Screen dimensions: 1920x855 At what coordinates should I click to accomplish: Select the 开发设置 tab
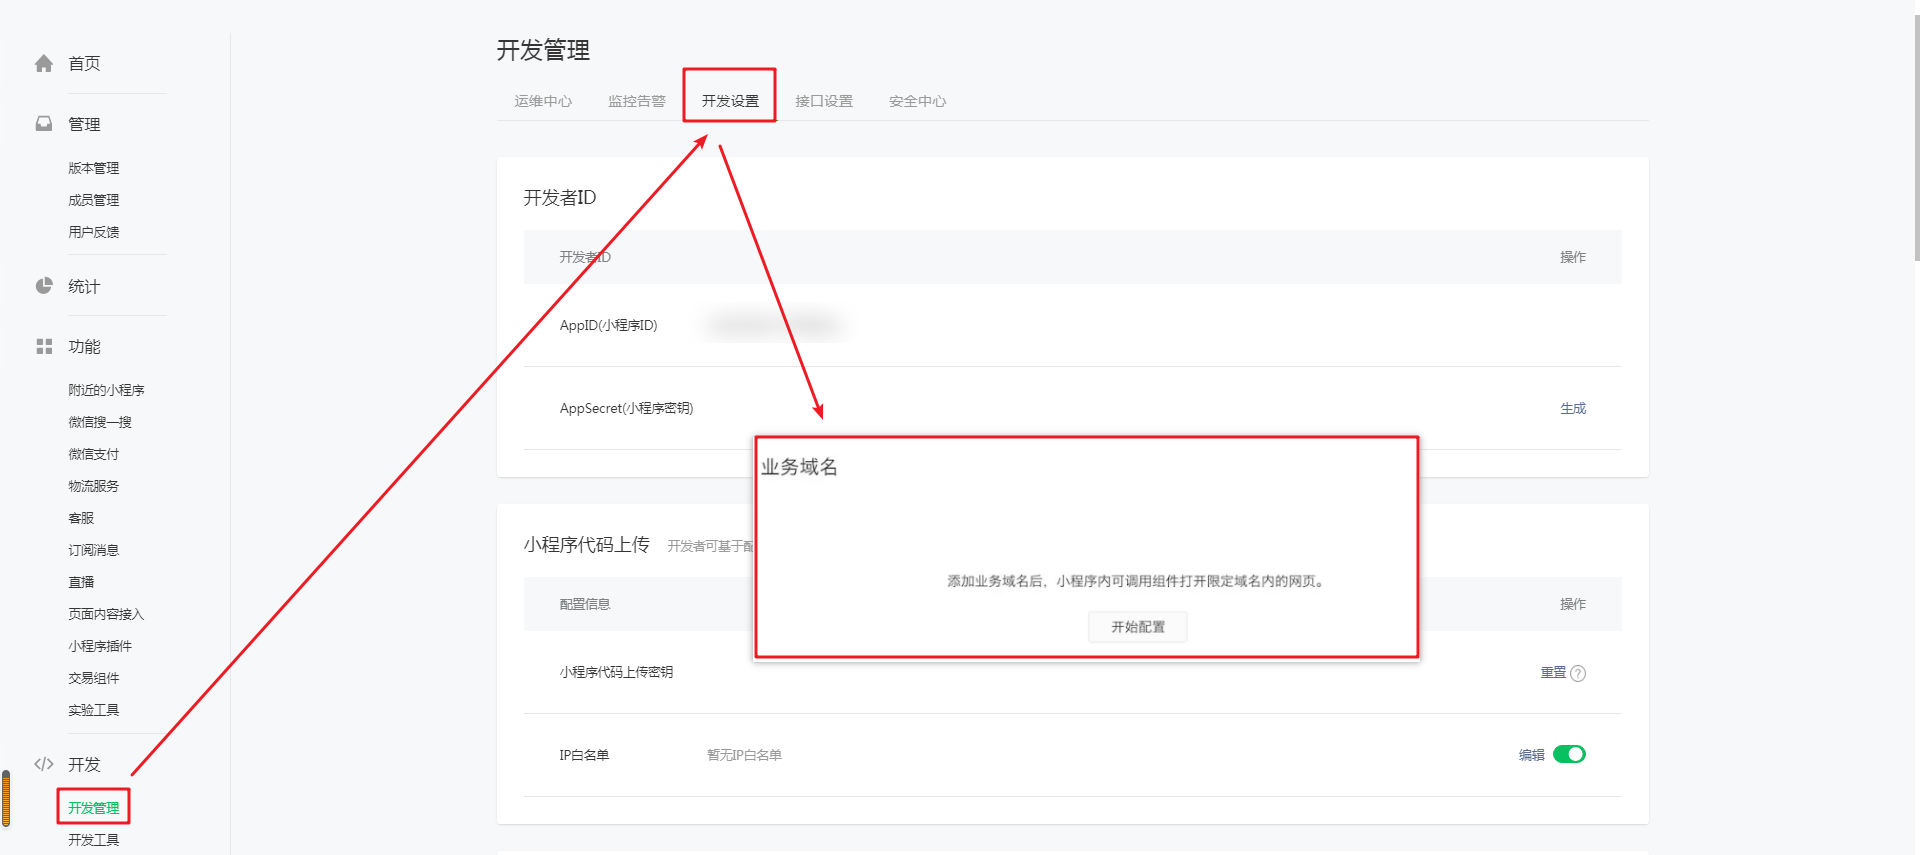[730, 101]
